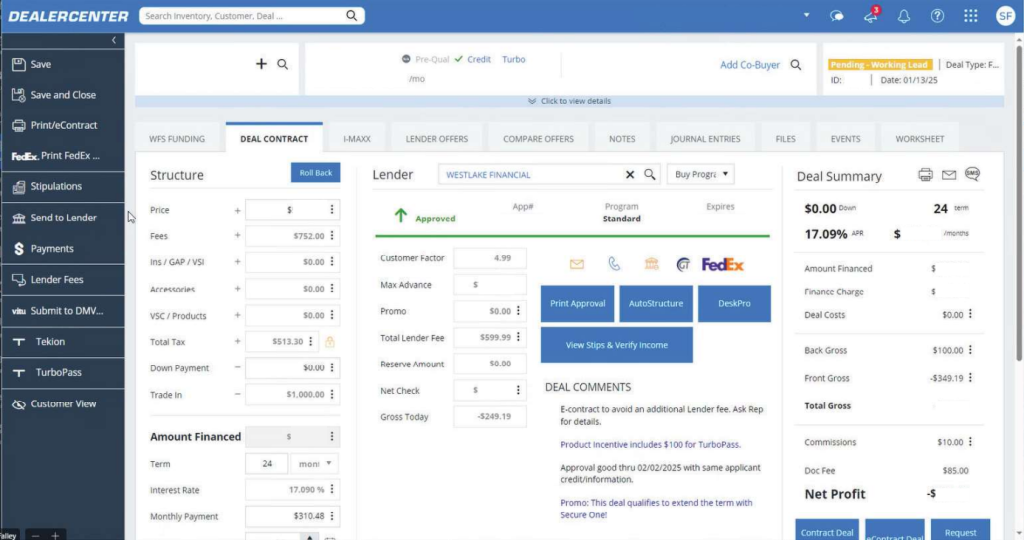
Task: Click the DeskPro button
Action: [x=734, y=304]
